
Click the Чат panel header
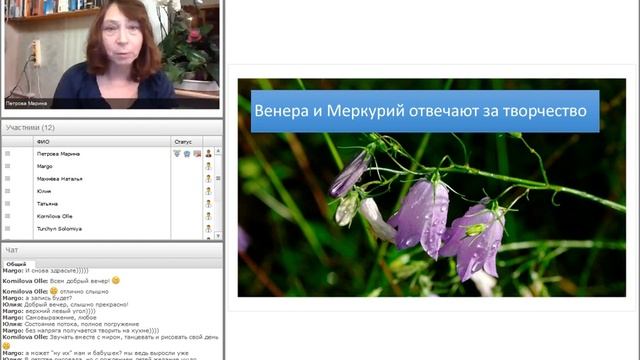112,250
